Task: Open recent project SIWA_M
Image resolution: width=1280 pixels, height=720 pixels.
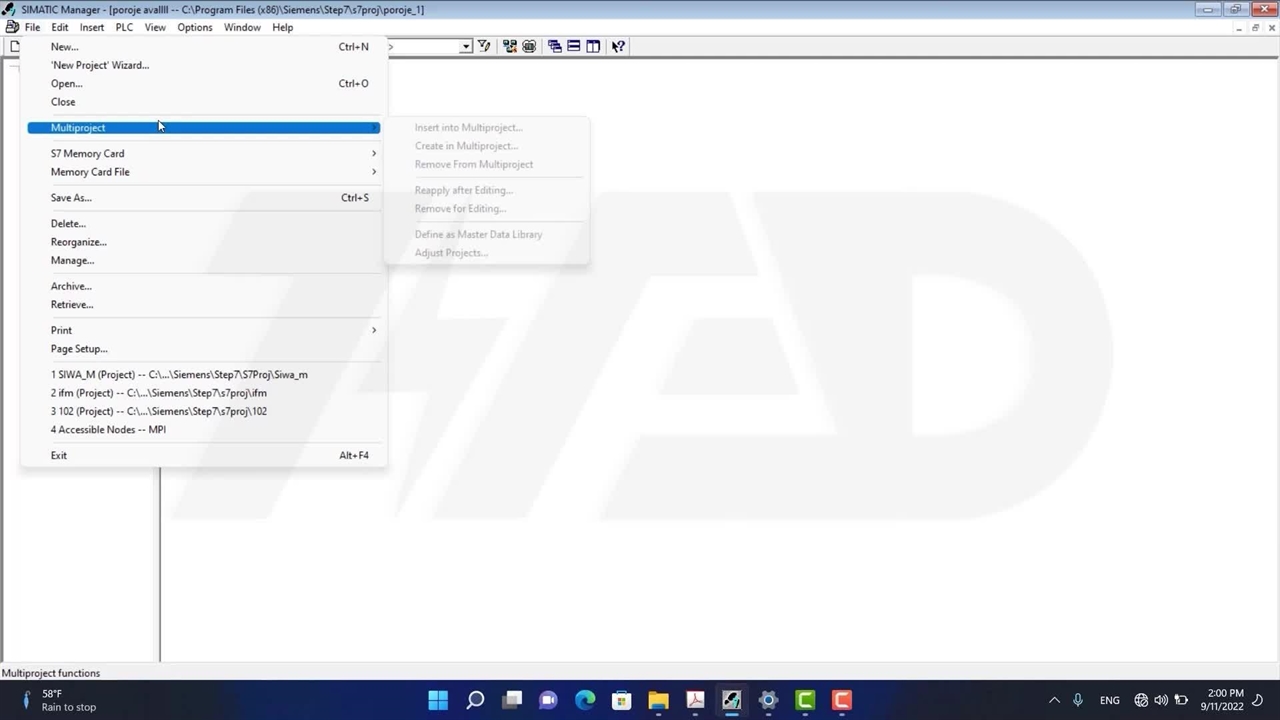Action: [179, 375]
